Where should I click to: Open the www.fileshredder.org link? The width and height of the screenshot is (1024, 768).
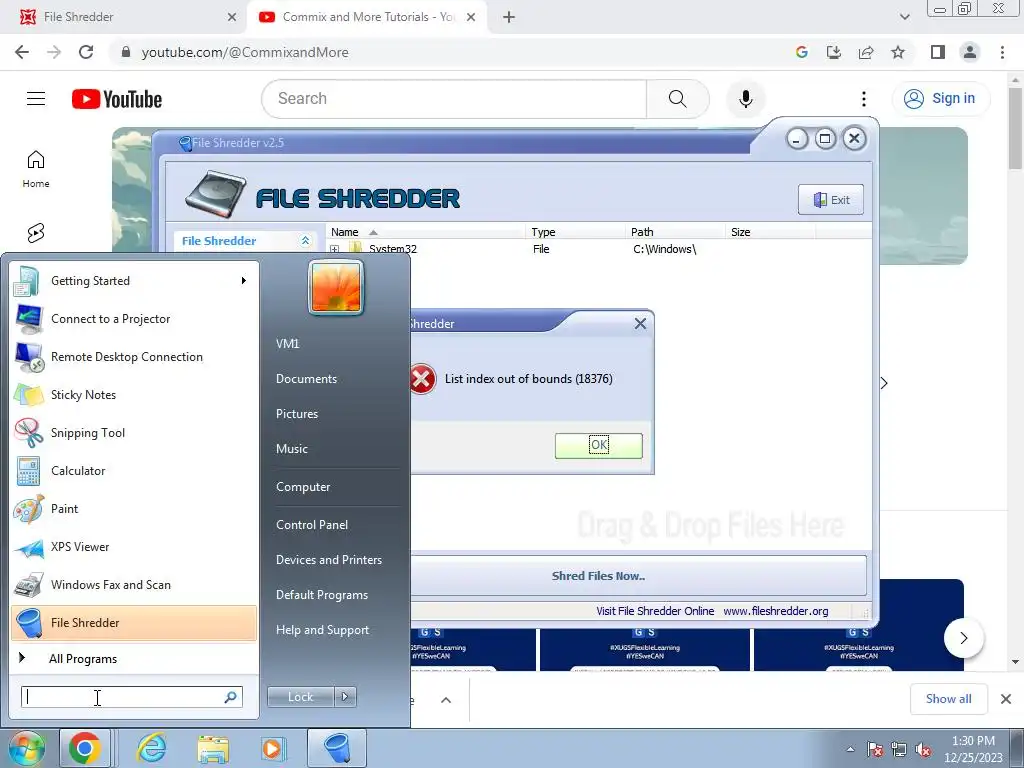[776, 611]
